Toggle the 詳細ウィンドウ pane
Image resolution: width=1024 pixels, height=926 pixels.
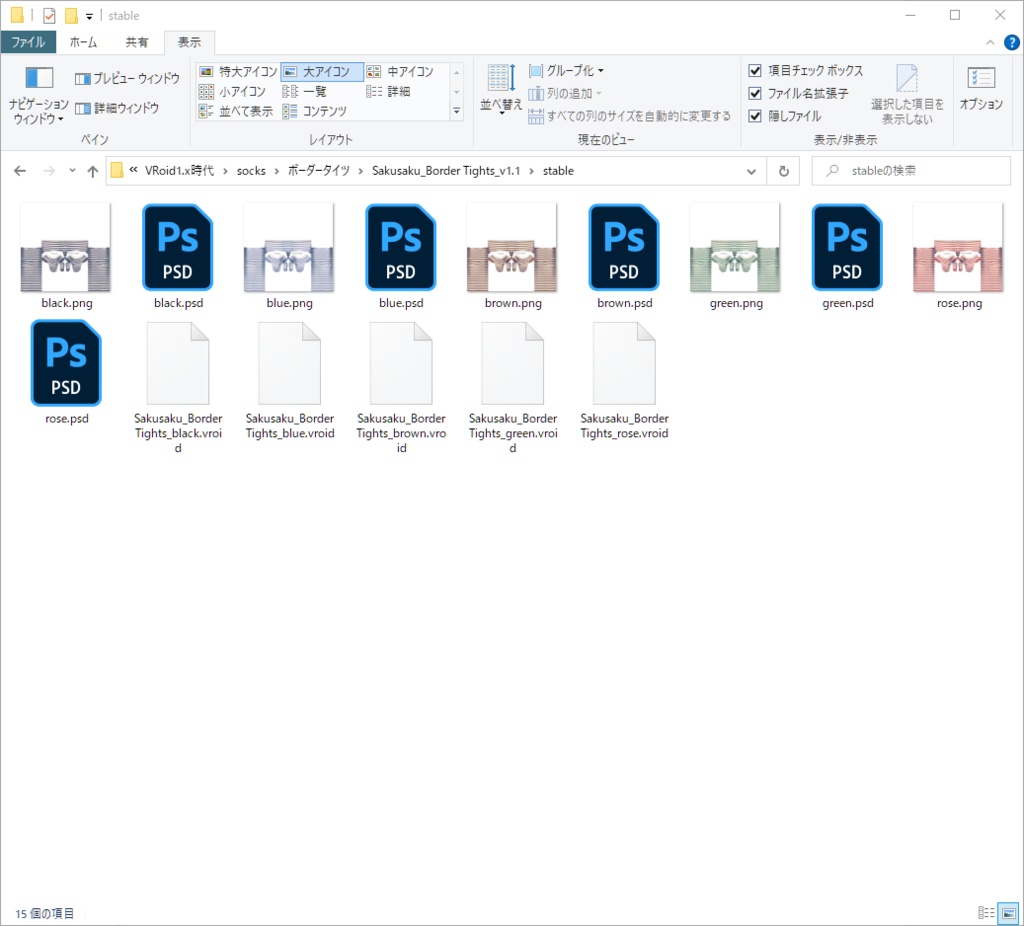point(117,108)
